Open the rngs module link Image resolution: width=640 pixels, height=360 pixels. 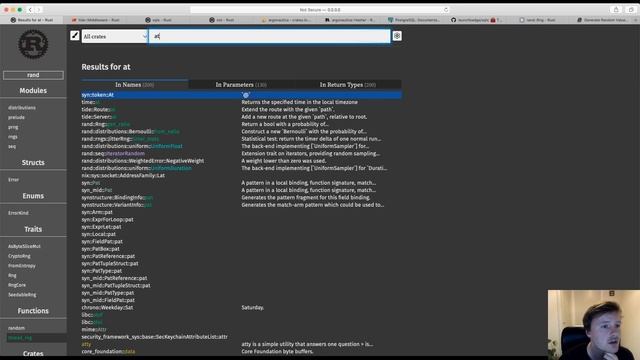pos(13,137)
